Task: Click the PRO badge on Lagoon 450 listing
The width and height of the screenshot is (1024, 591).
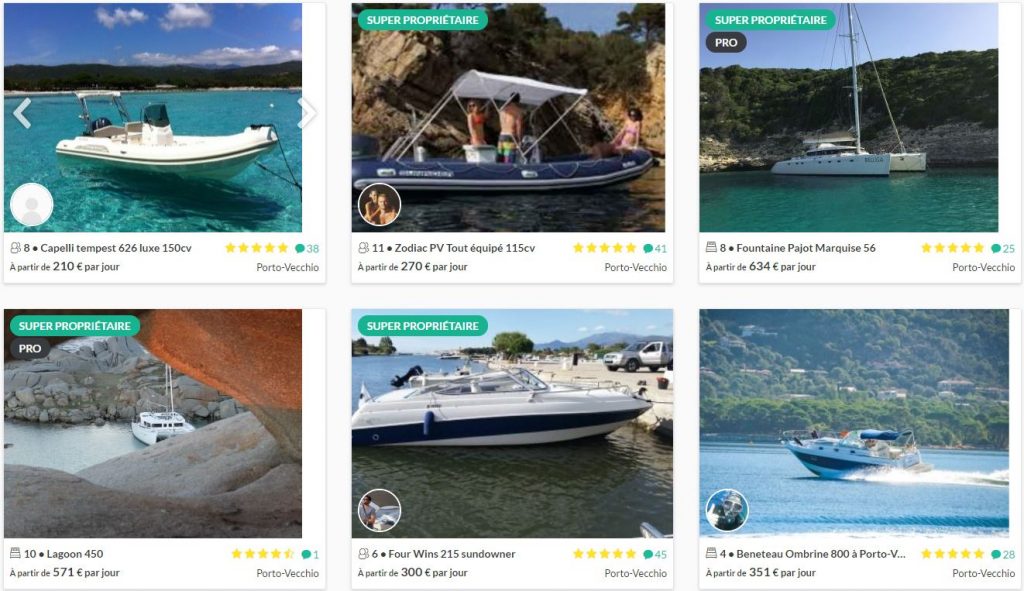Action: coord(30,348)
